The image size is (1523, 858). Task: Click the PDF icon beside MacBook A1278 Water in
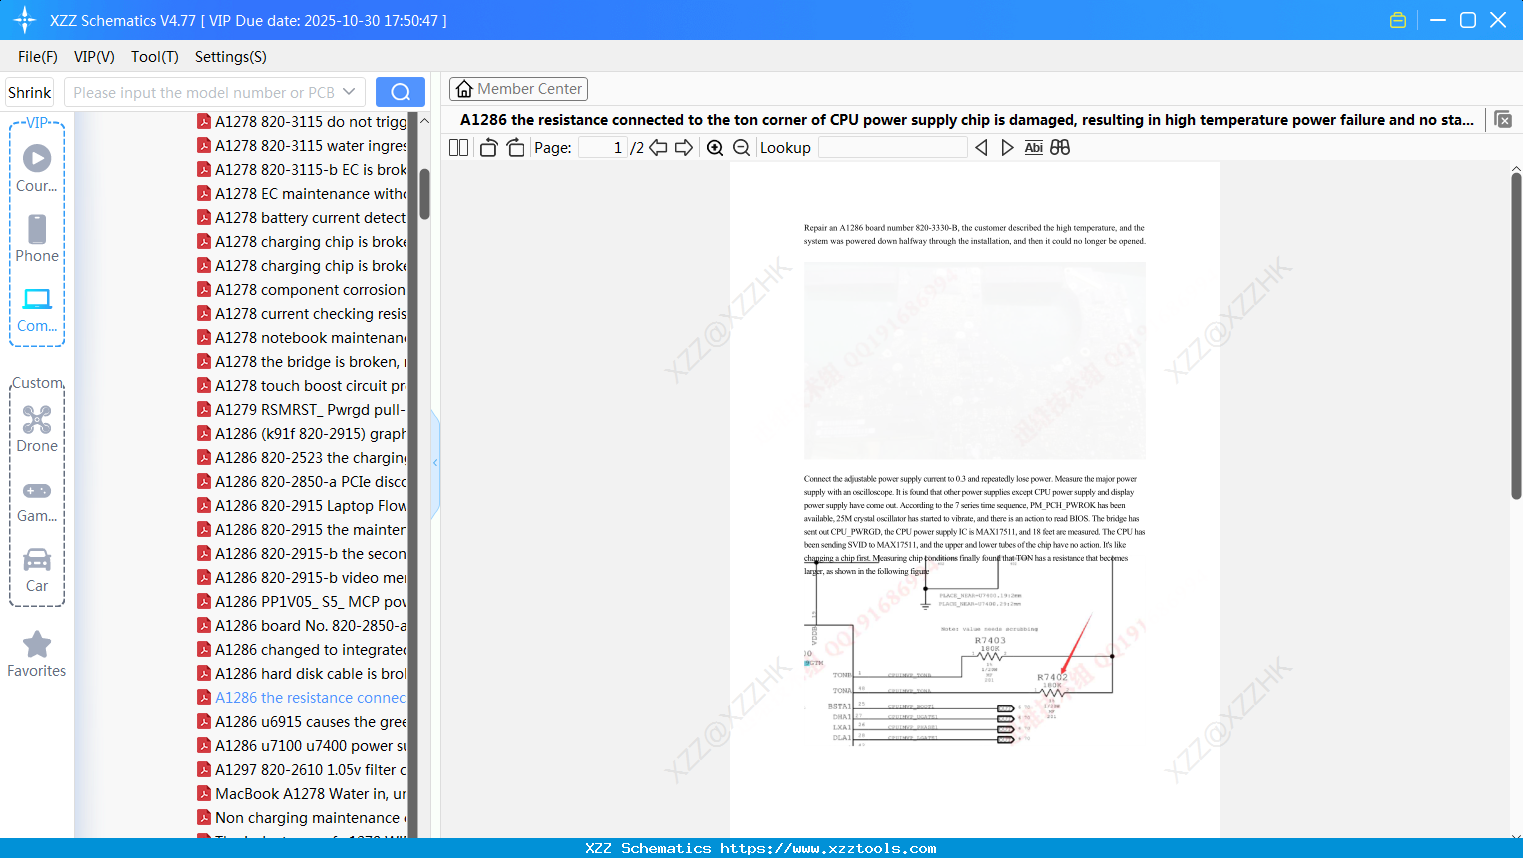tap(204, 794)
